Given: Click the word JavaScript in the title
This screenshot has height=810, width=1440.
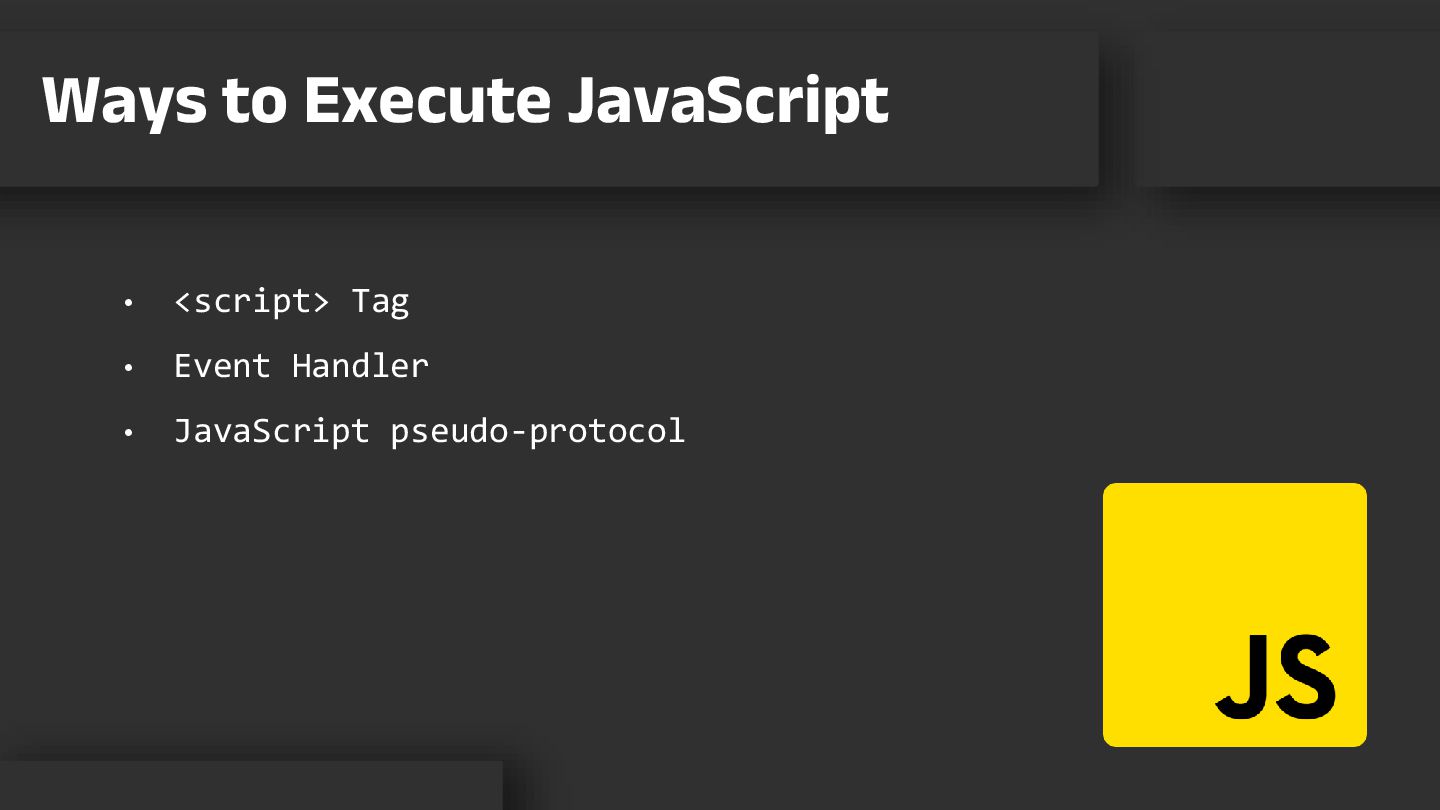Looking at the screenshot, I should click(x=728, y=100).
